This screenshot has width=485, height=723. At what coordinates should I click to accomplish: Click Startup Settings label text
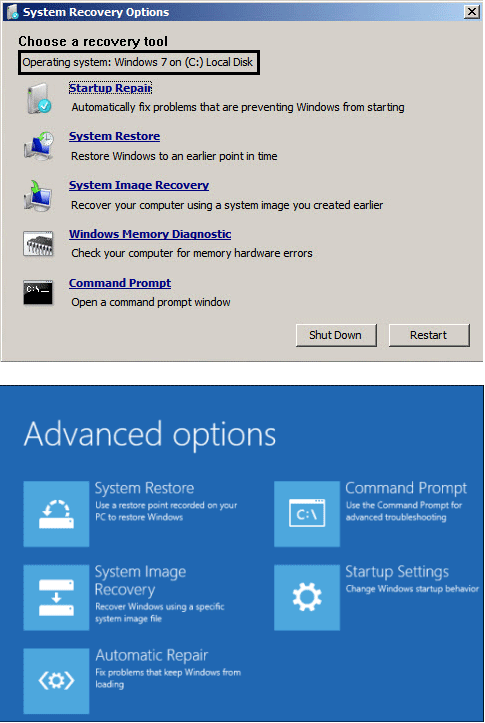[397, 572]
